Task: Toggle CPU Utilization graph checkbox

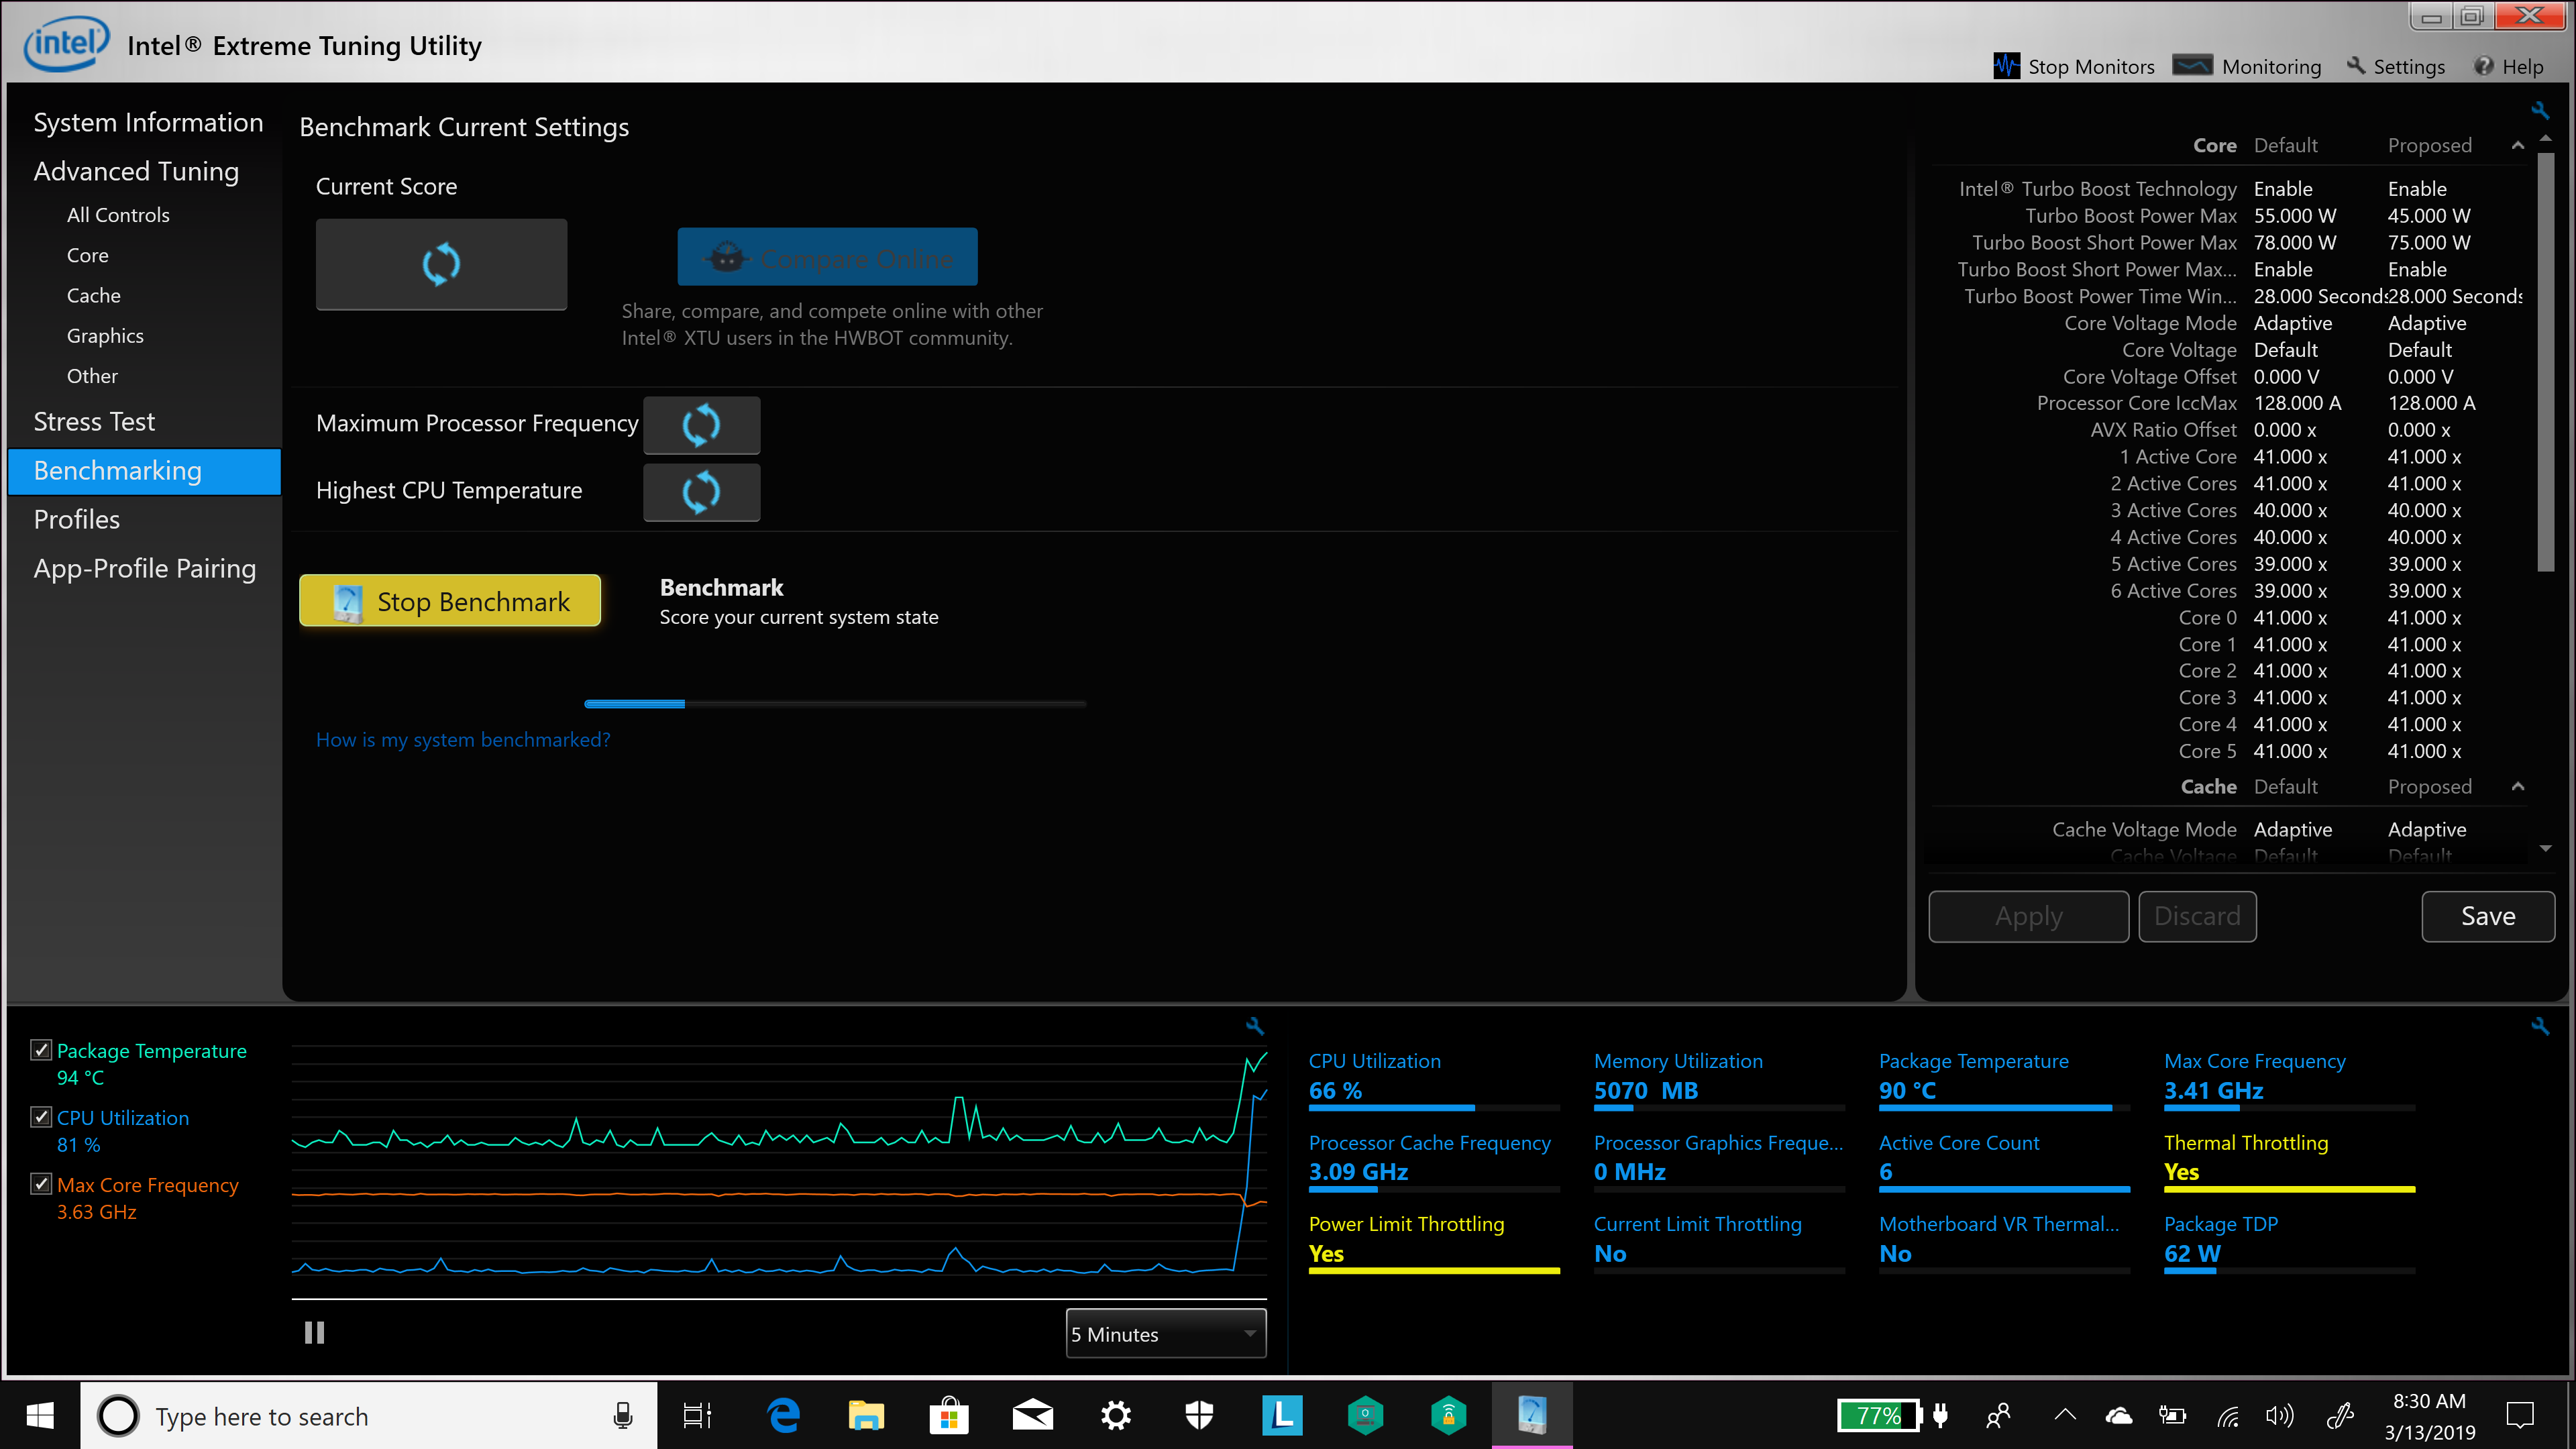Action: (x=41, y=1117)
